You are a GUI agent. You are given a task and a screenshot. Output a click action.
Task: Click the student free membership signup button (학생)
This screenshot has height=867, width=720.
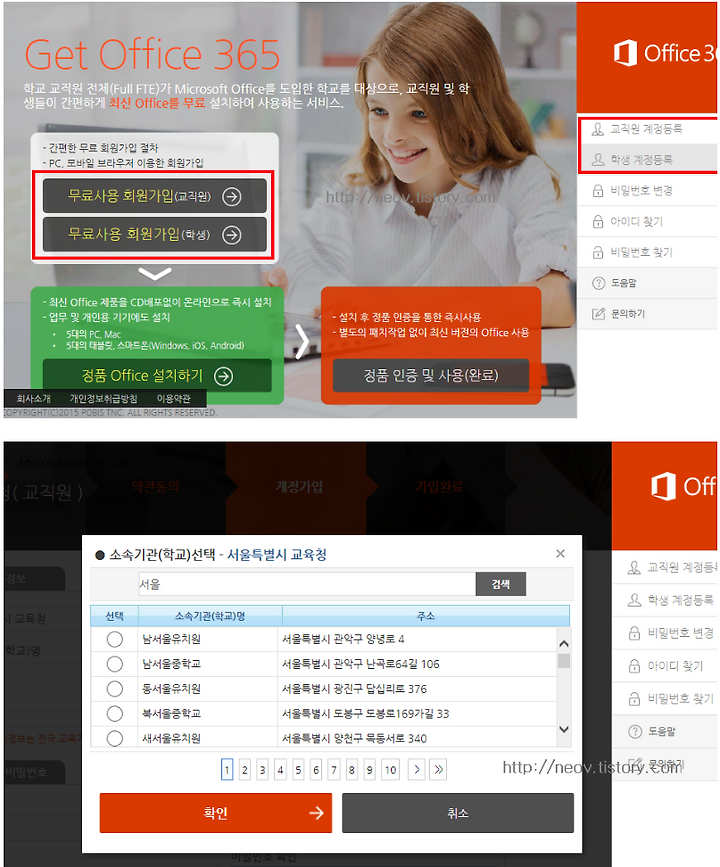click(155, 234)
